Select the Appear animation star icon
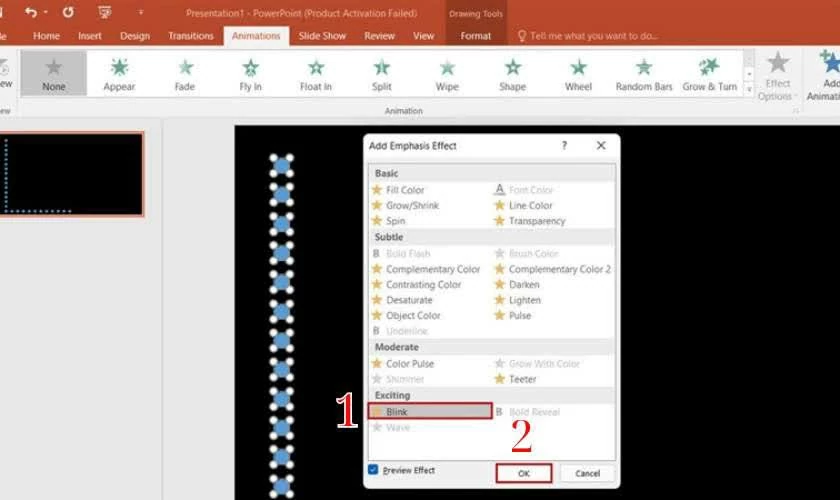840x500 pixels. coord(119,68)
